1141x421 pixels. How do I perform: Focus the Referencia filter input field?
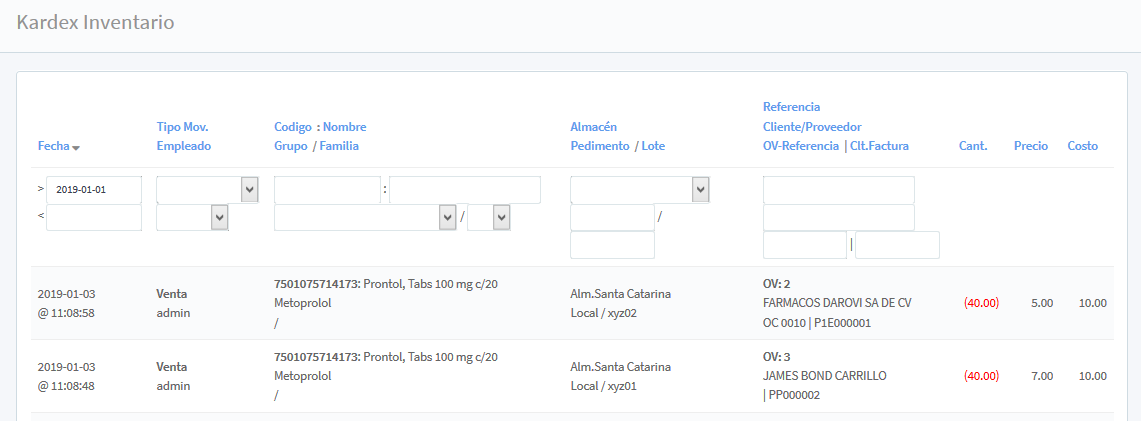[x=838, y=190]
